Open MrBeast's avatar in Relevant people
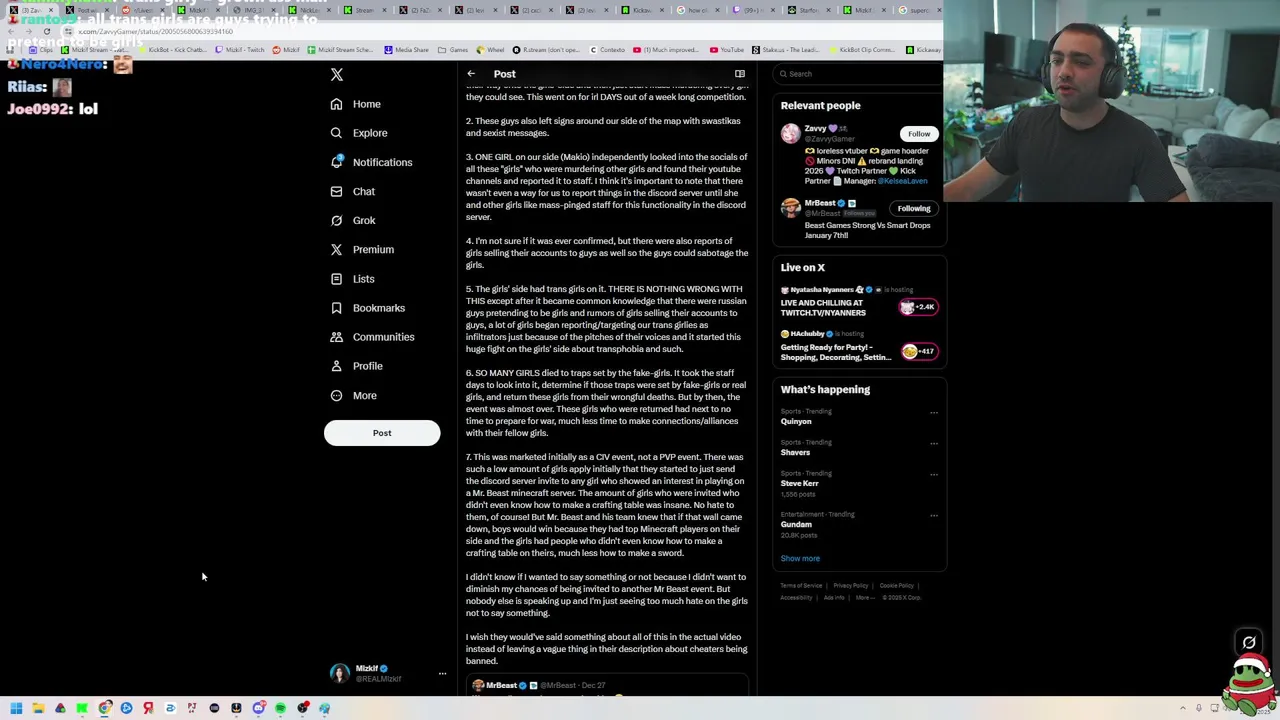The height and width of the screenshot is (720, 1280). pyautogui.click(x=791, y=208)
